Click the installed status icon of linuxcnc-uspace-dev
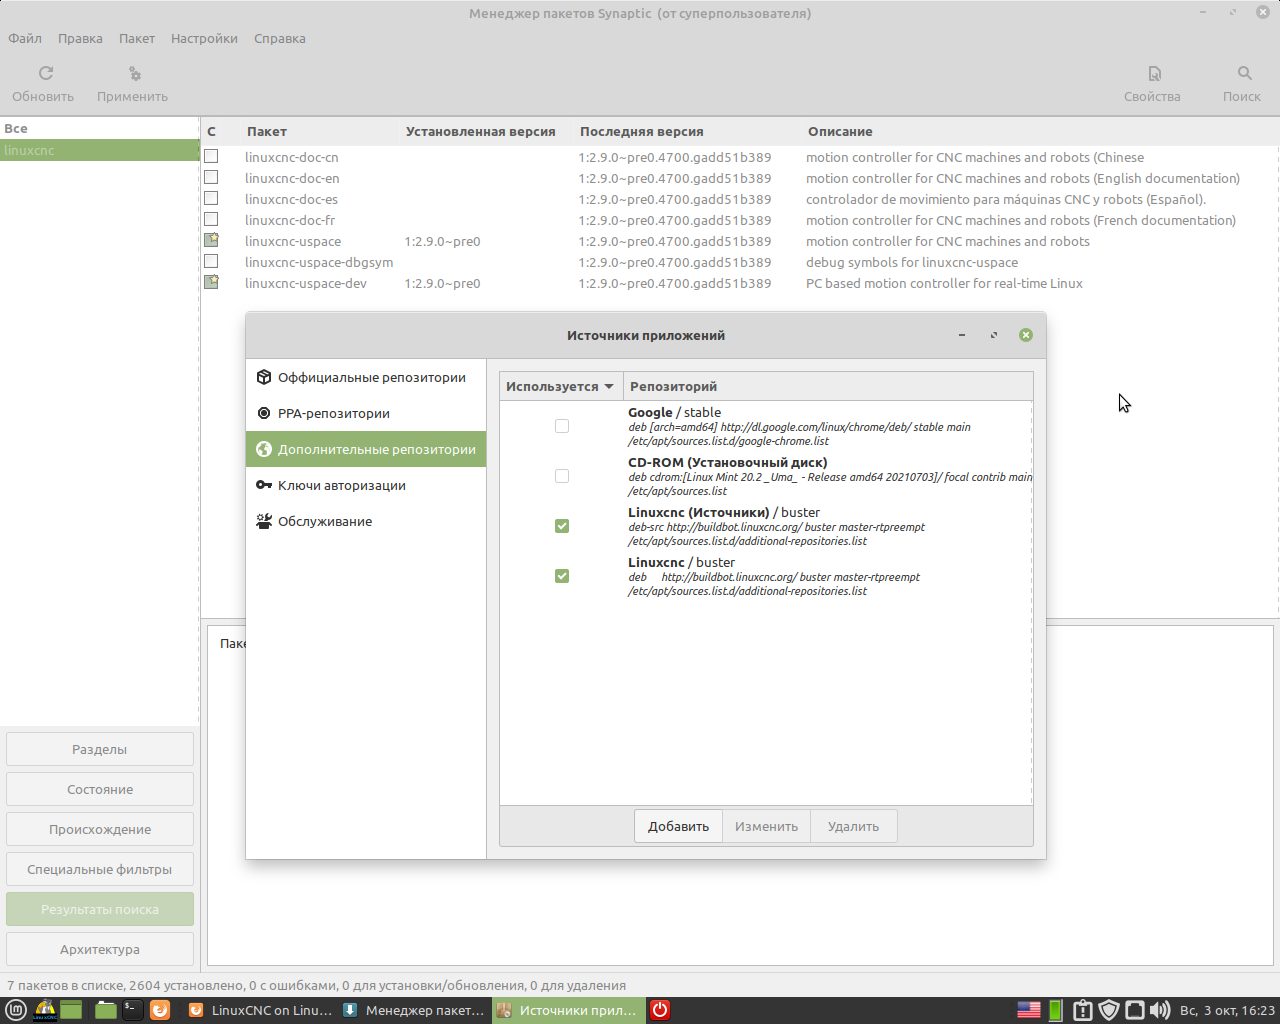Viewport: 1280px width, 1024px height. tap(211, 282)
